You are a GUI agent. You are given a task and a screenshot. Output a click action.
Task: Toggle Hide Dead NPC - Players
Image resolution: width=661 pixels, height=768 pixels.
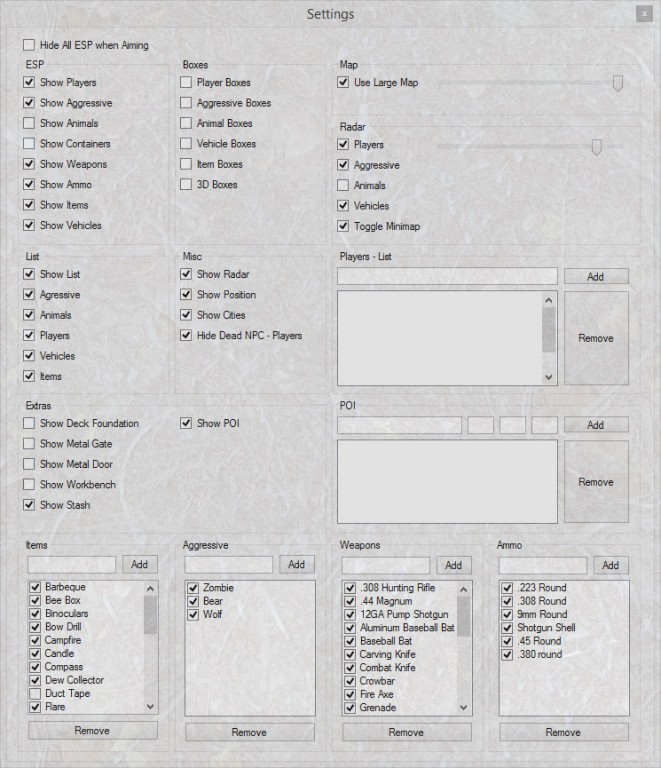(x=186, y=336)
